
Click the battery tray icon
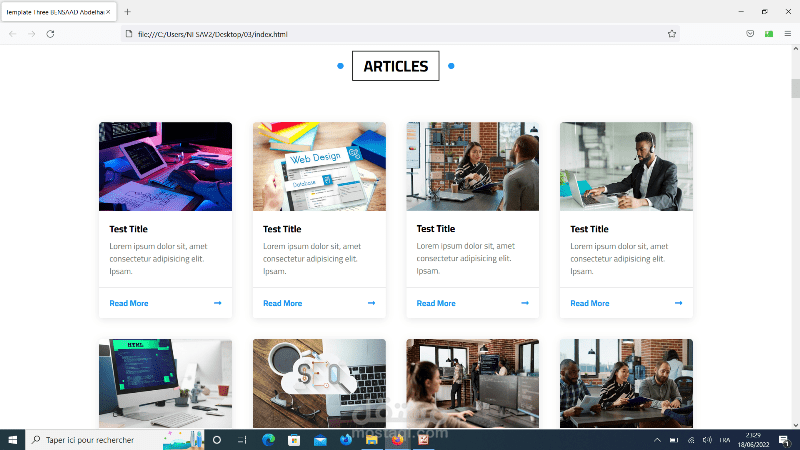click(674, 440)
